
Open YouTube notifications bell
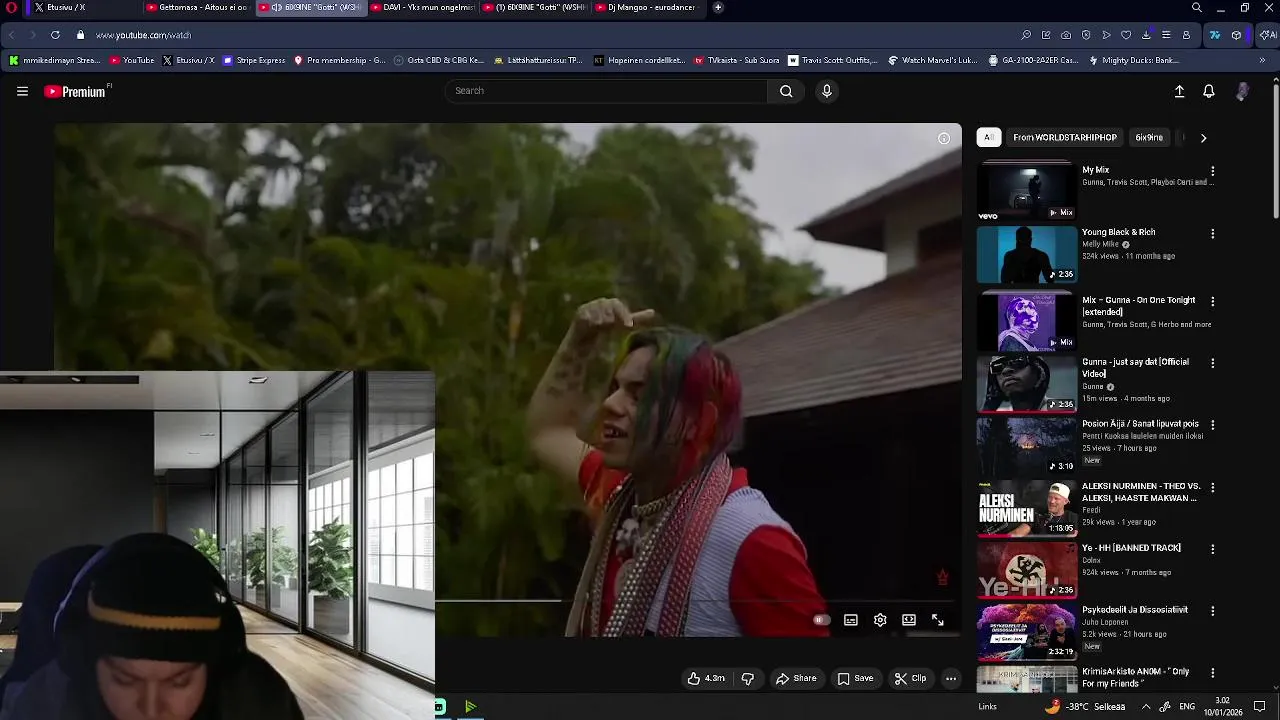(x=1209, y=91)
